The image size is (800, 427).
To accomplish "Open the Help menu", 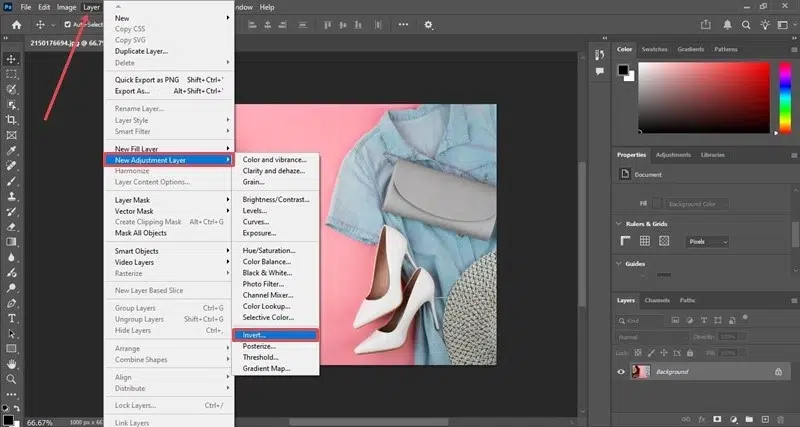I will [267, 7].
